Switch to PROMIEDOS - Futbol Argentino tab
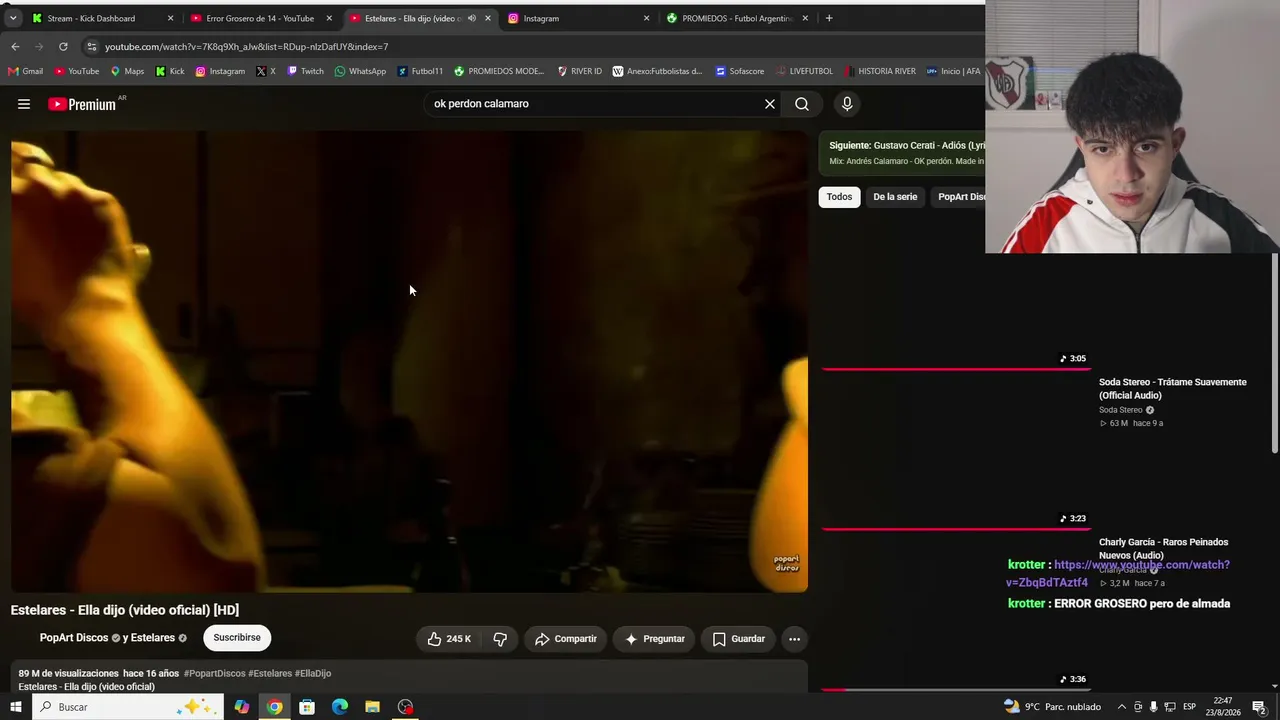This screenshot has height=720, width=1280. 737,18
